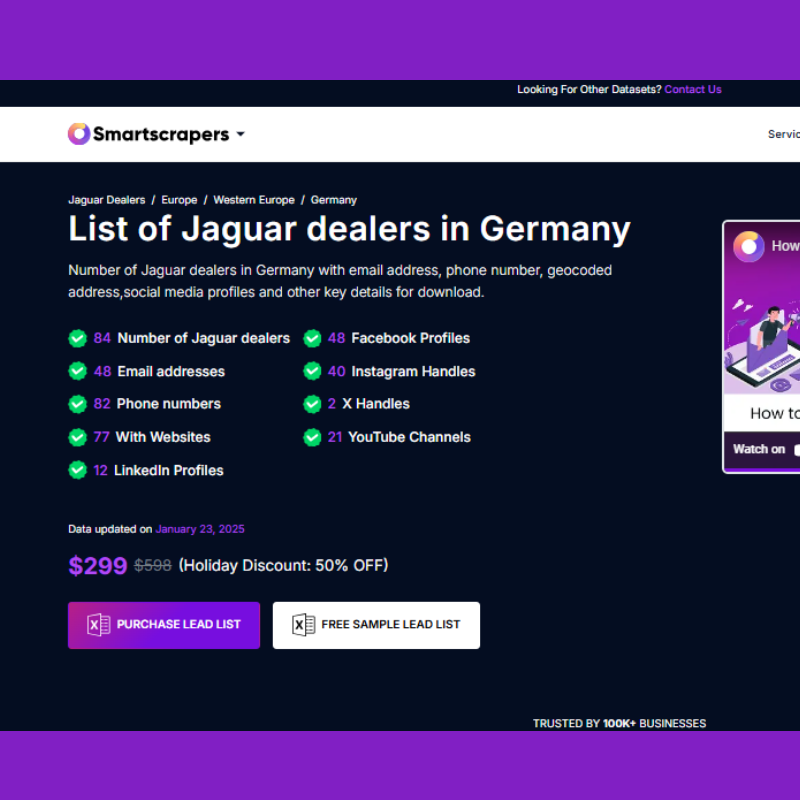Click the 21 YouTube Channels text
Image resolution: width=800 pixels, height=800 pixels.
coord(399,437)
